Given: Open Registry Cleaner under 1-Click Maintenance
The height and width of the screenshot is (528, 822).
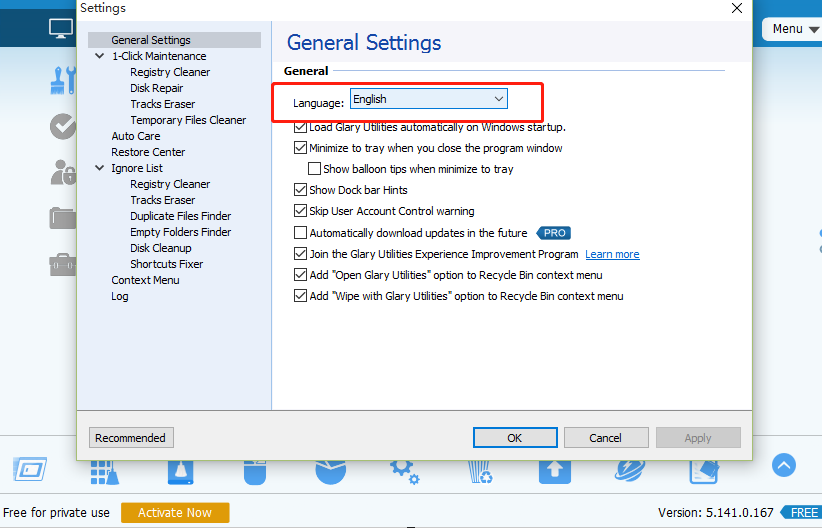Looking at the screenshot, I should [x=170, y=72].
